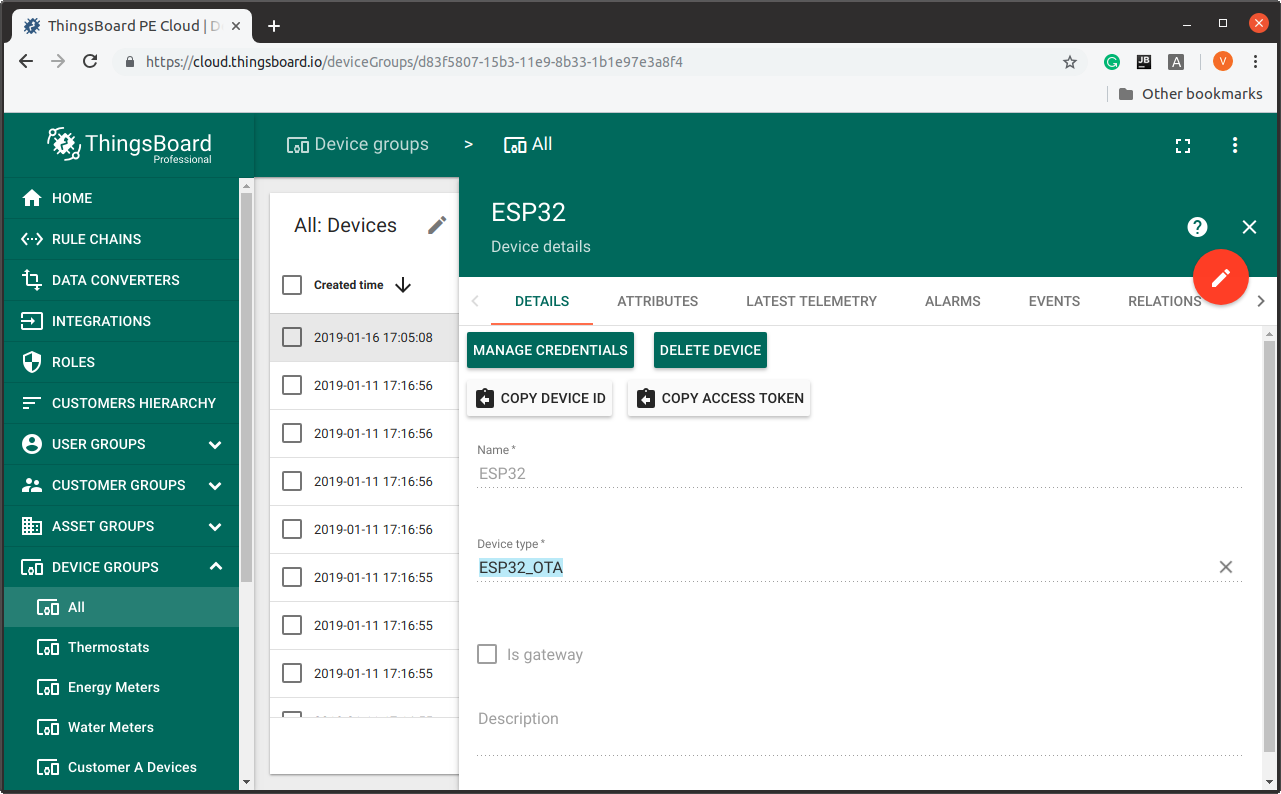The height and width of the screenshot is (794, 1281).
Task: Edit the All: Devices group pencil
Action: pyautogui.click(x=437, y=225)
